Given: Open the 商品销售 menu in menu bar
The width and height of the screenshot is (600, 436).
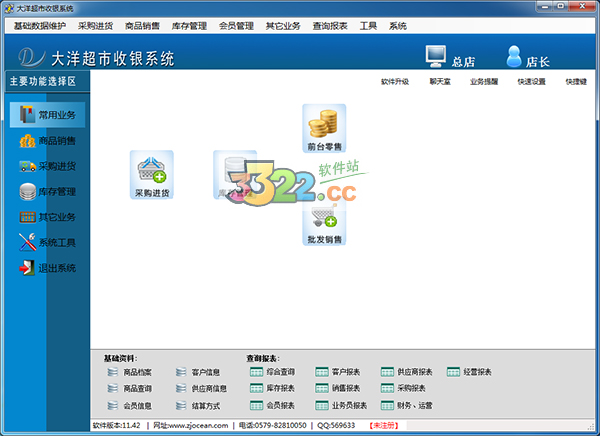Looking at the screenshot, I should pos(142,26).
